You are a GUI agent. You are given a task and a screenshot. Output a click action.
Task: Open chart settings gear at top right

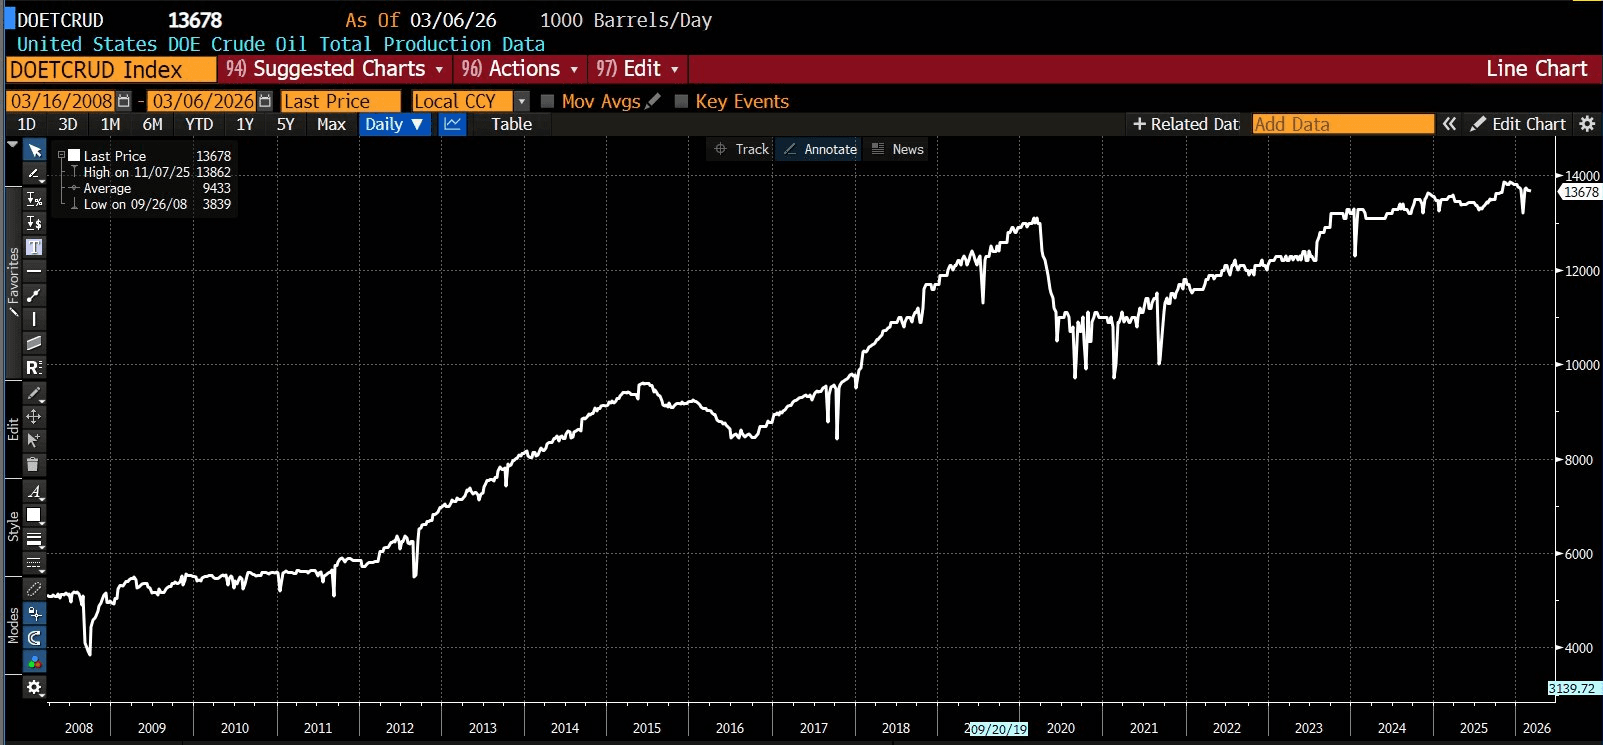[x=1586, y=124]
